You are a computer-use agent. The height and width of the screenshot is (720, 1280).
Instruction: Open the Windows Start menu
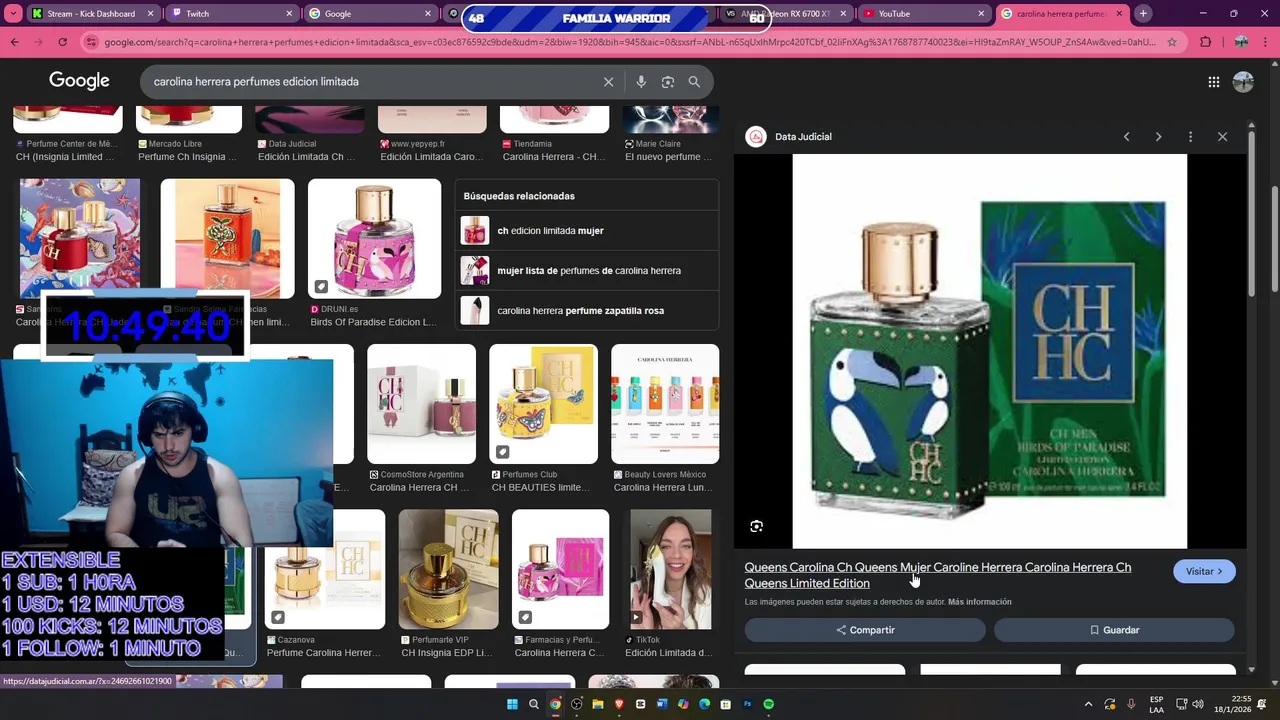512,704
